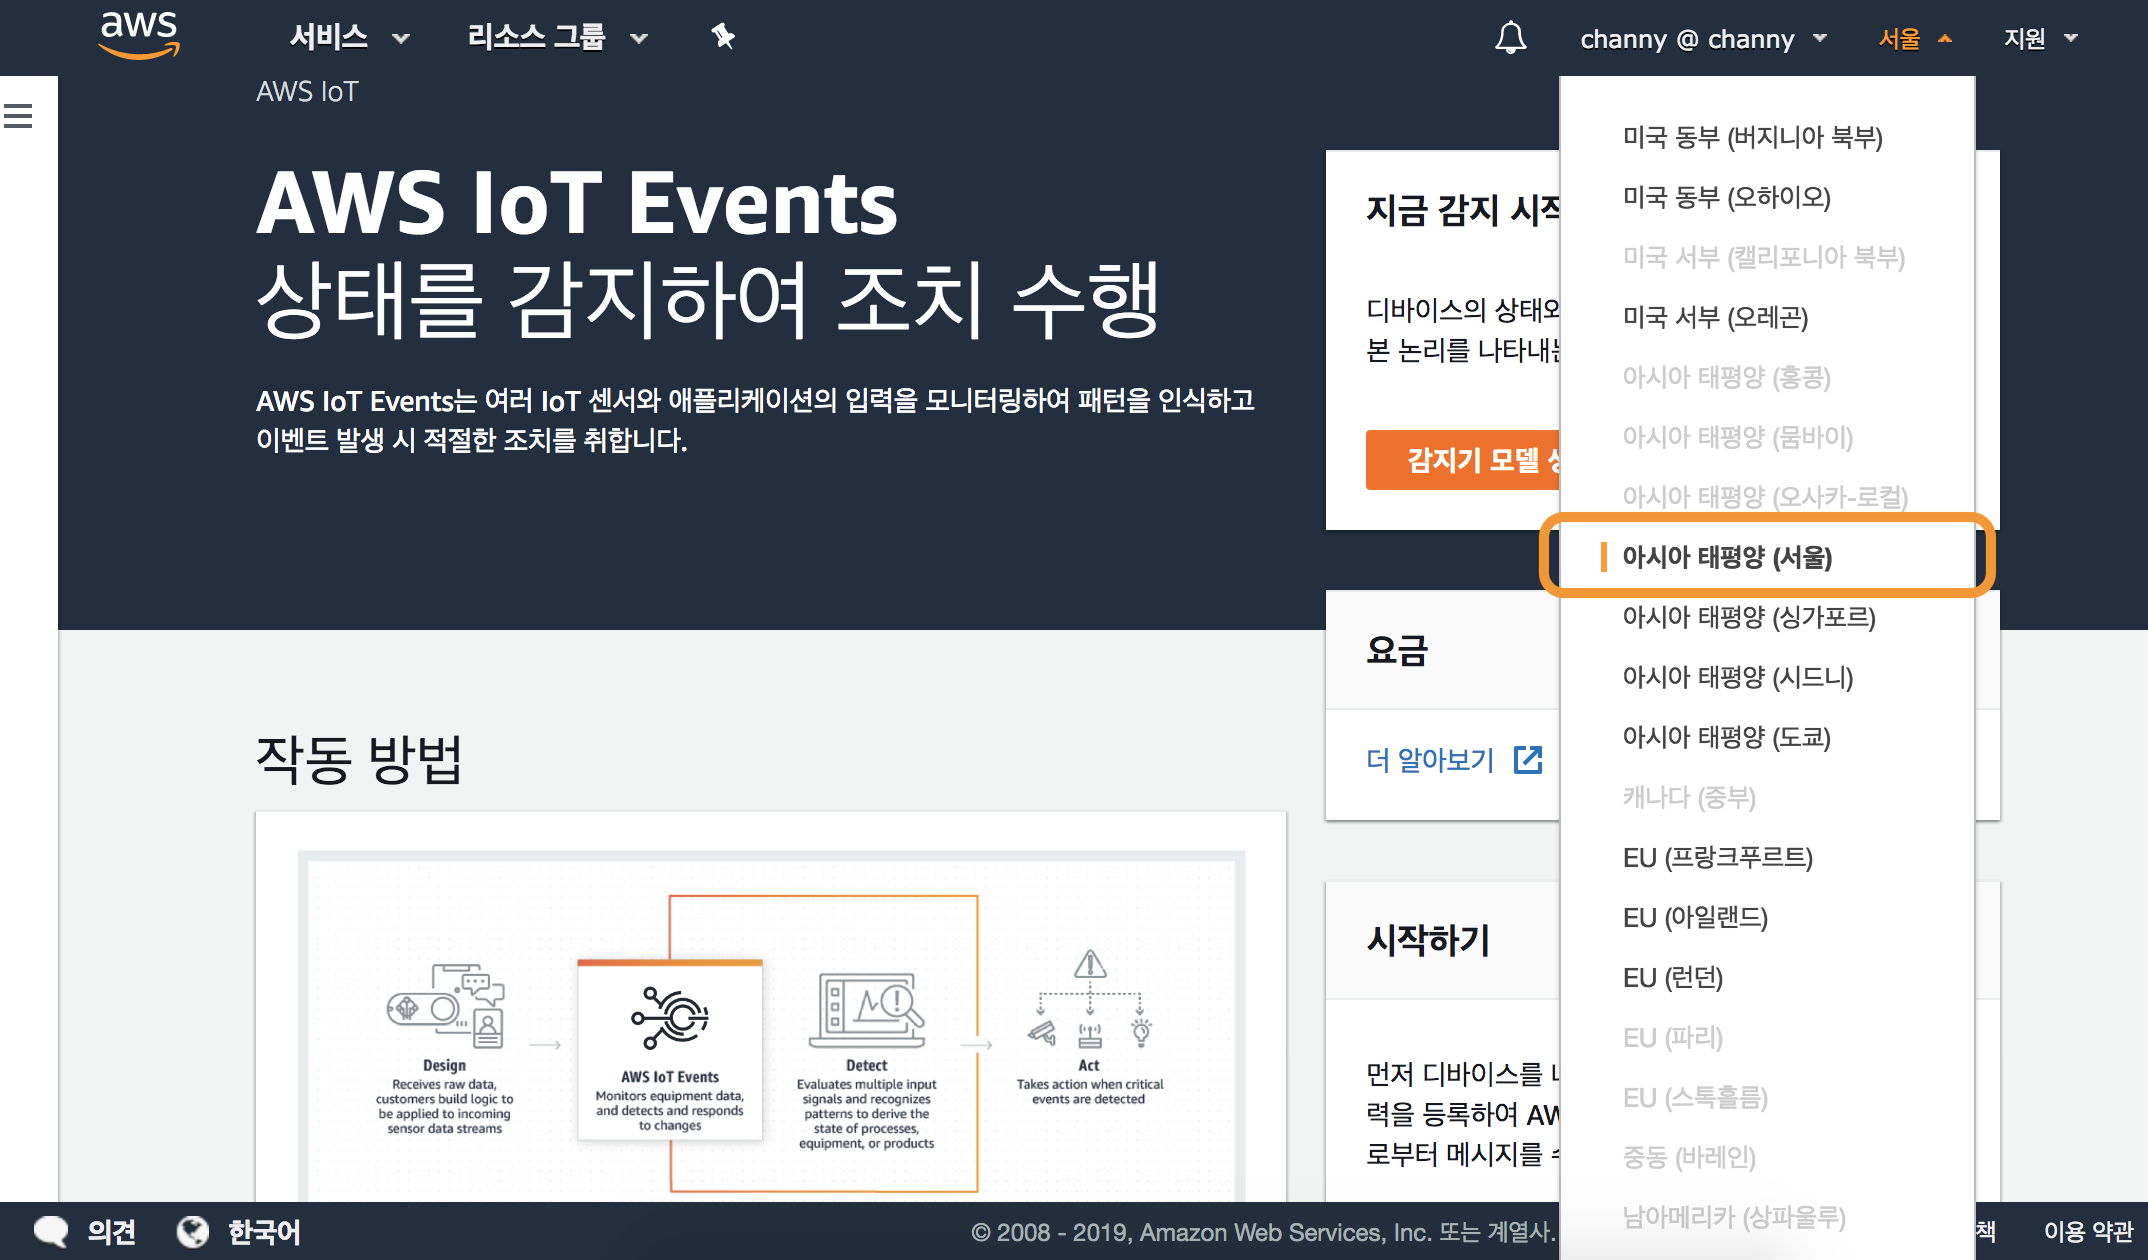
Task: Click the 의견 feedback speech bubble icon
Action: pos(50,1231)
